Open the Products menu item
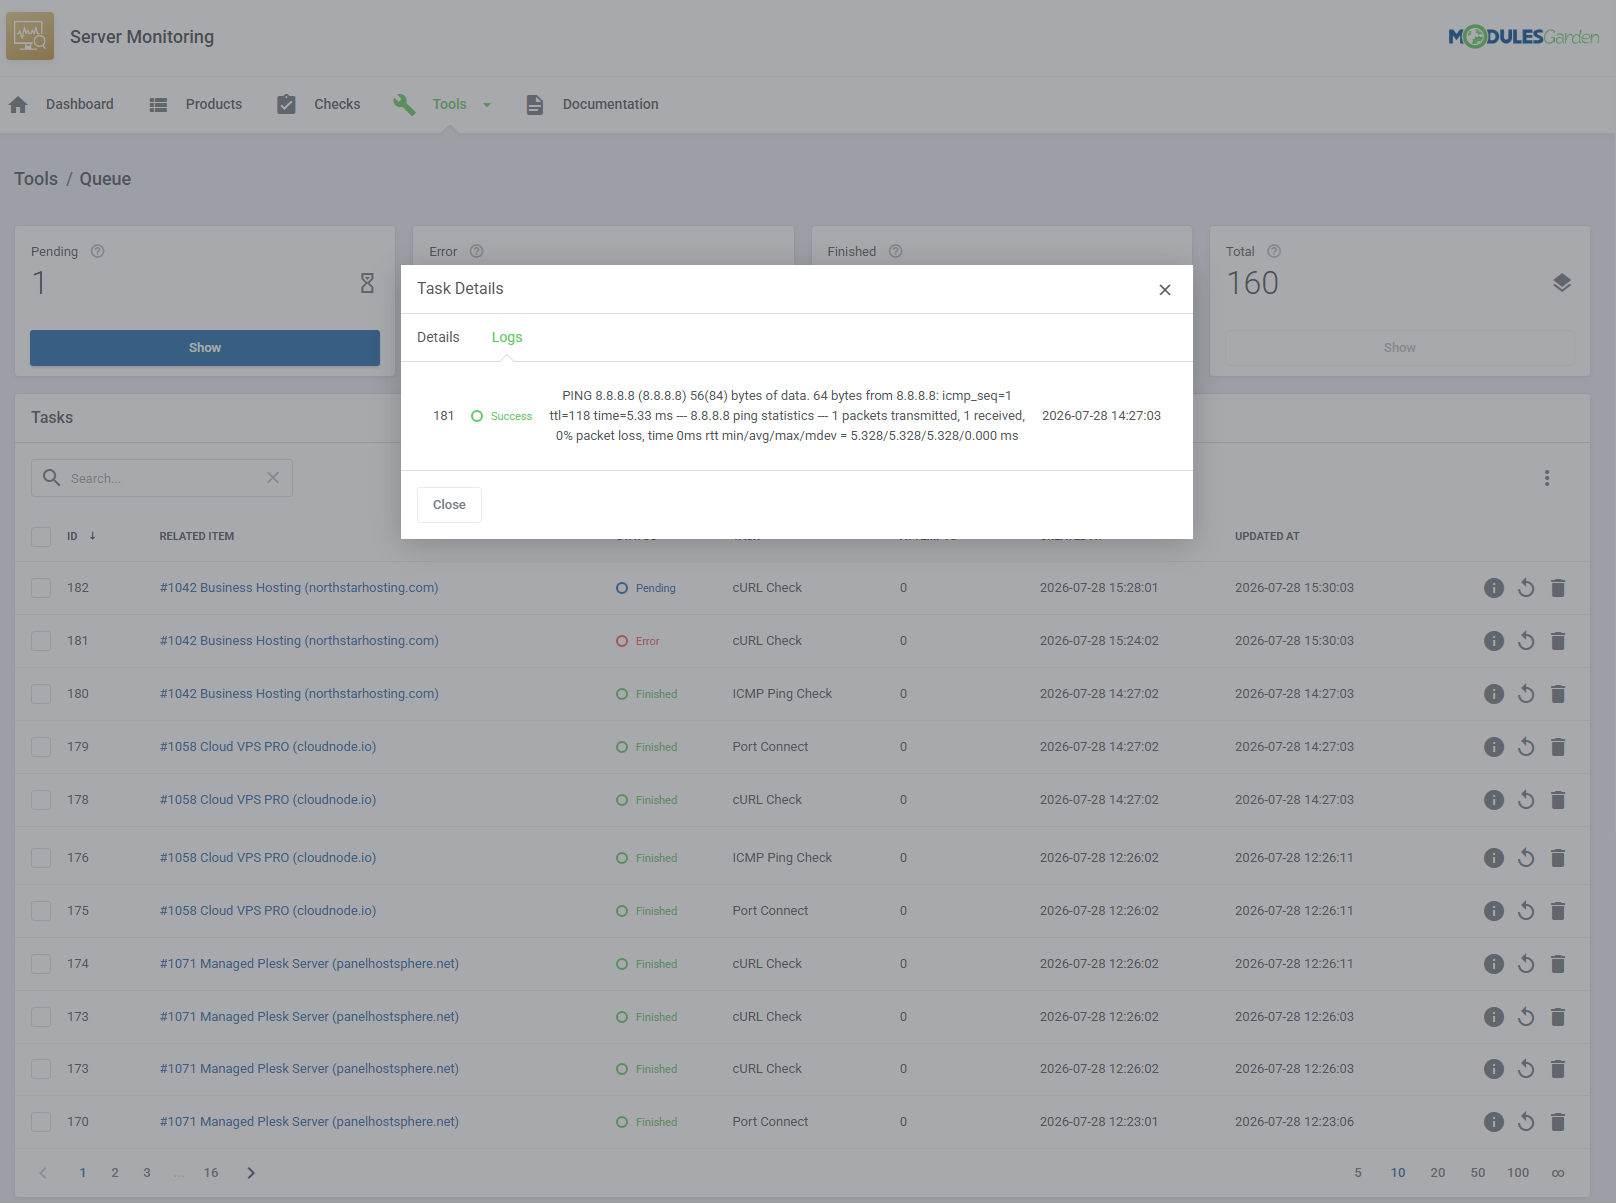Viewport: 1616px width, 1203px height. point(214,104)
